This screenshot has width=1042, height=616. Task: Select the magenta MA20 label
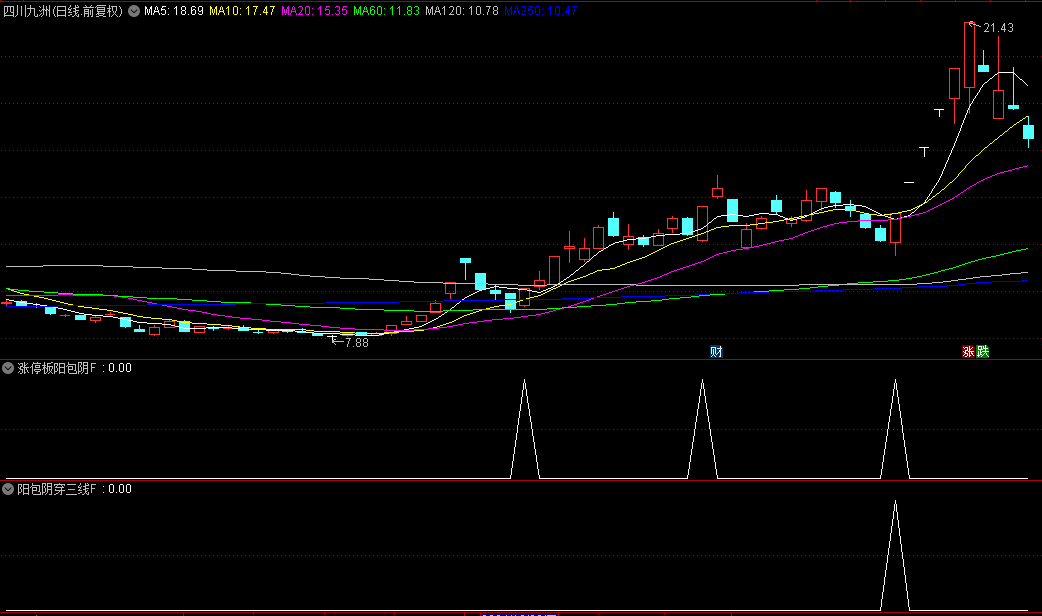click(314, 11)
